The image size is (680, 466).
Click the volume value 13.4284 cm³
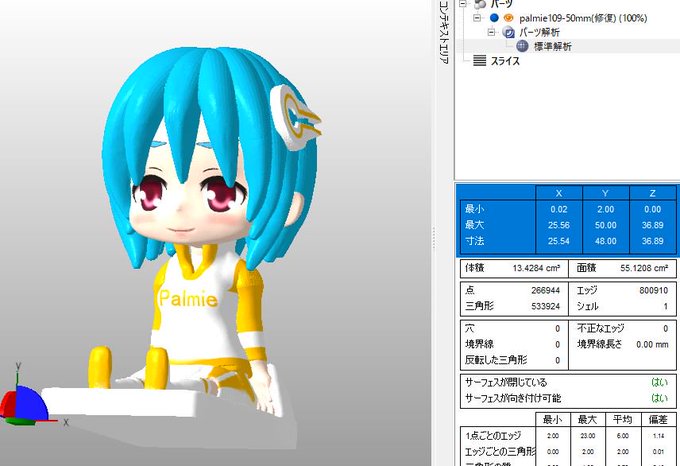[x=536, y=268]
